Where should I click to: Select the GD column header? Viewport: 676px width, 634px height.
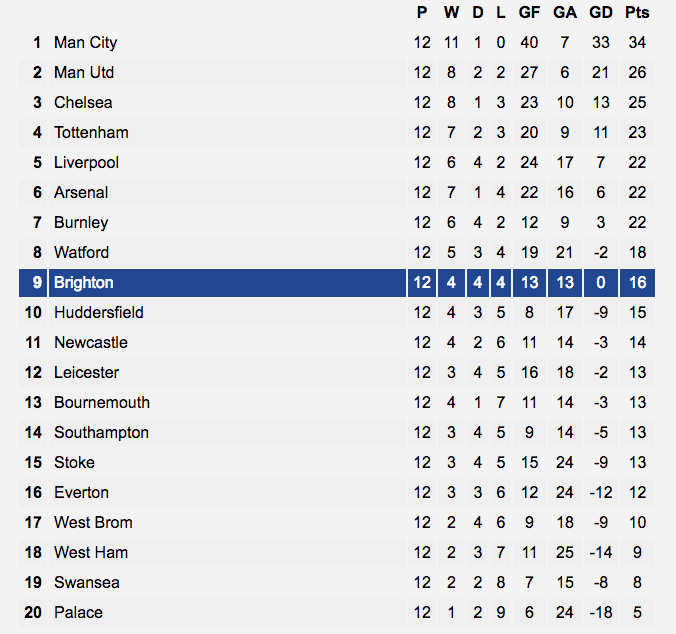[601, 12]
